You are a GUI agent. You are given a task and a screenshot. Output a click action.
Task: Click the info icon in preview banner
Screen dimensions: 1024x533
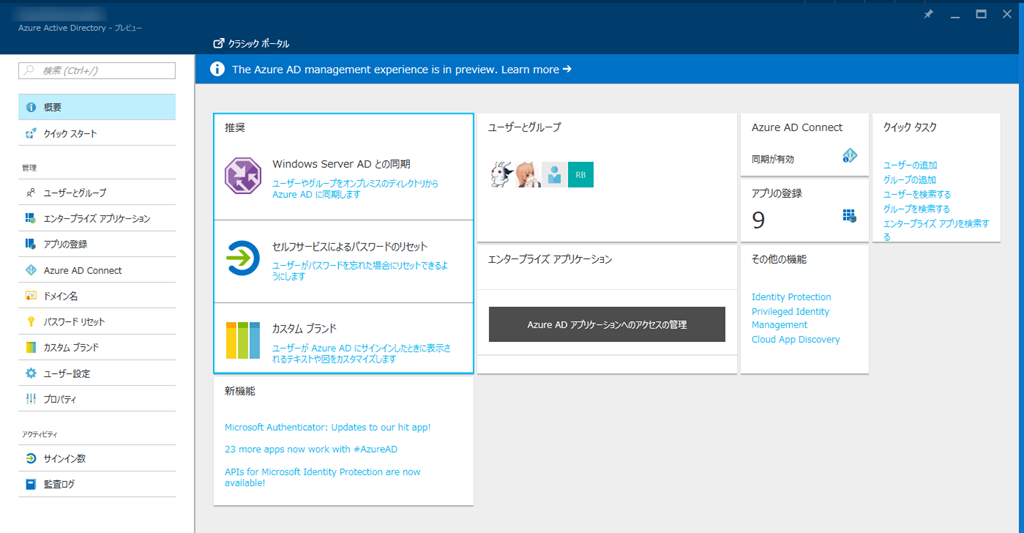(x=217, y=69)
